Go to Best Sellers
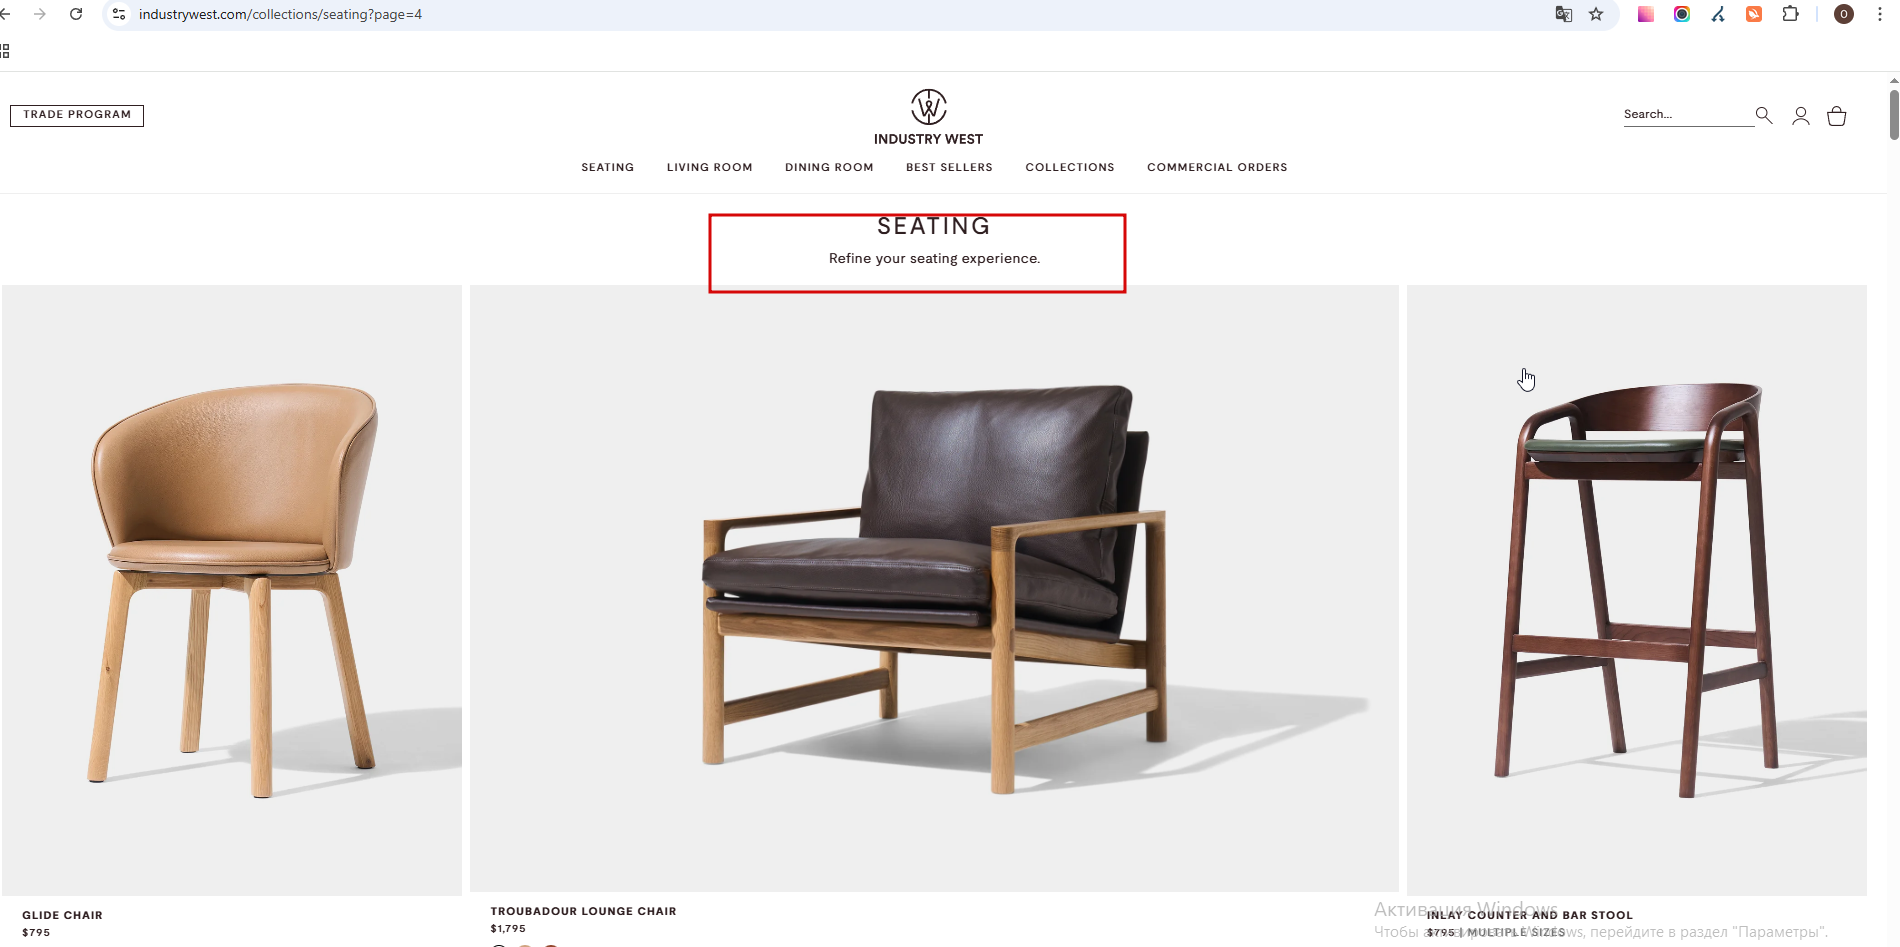Viewport: 1900px width, 947px height. (x=949, y=167)
